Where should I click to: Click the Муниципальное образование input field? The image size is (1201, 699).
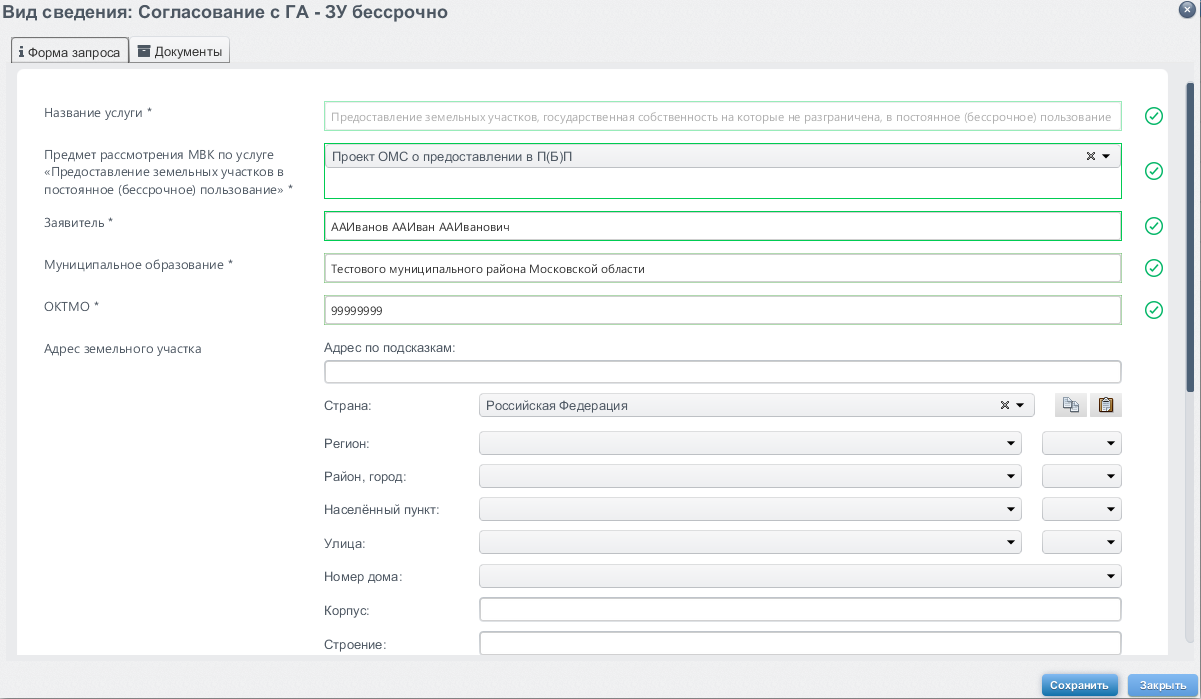click(x=723, y=269)
